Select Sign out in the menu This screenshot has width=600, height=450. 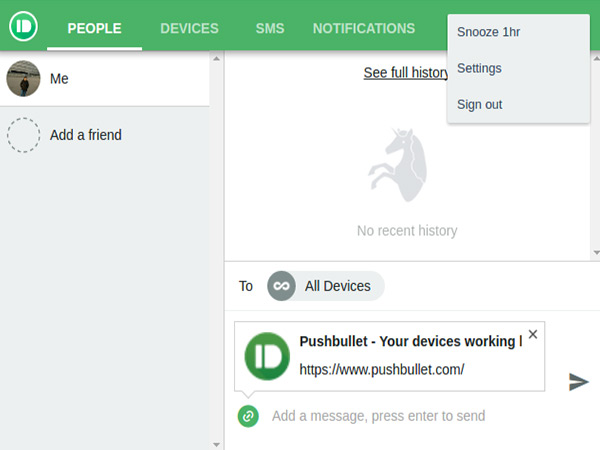[518, 104]
